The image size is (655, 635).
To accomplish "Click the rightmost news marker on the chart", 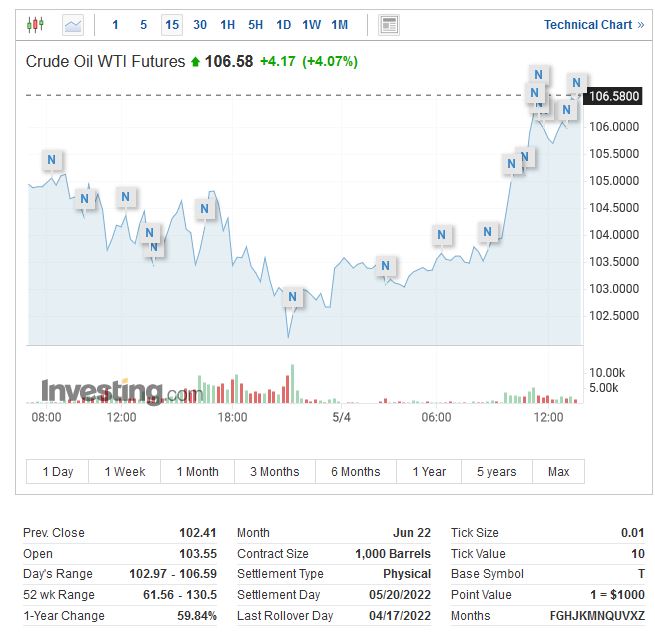I will 576,83.
